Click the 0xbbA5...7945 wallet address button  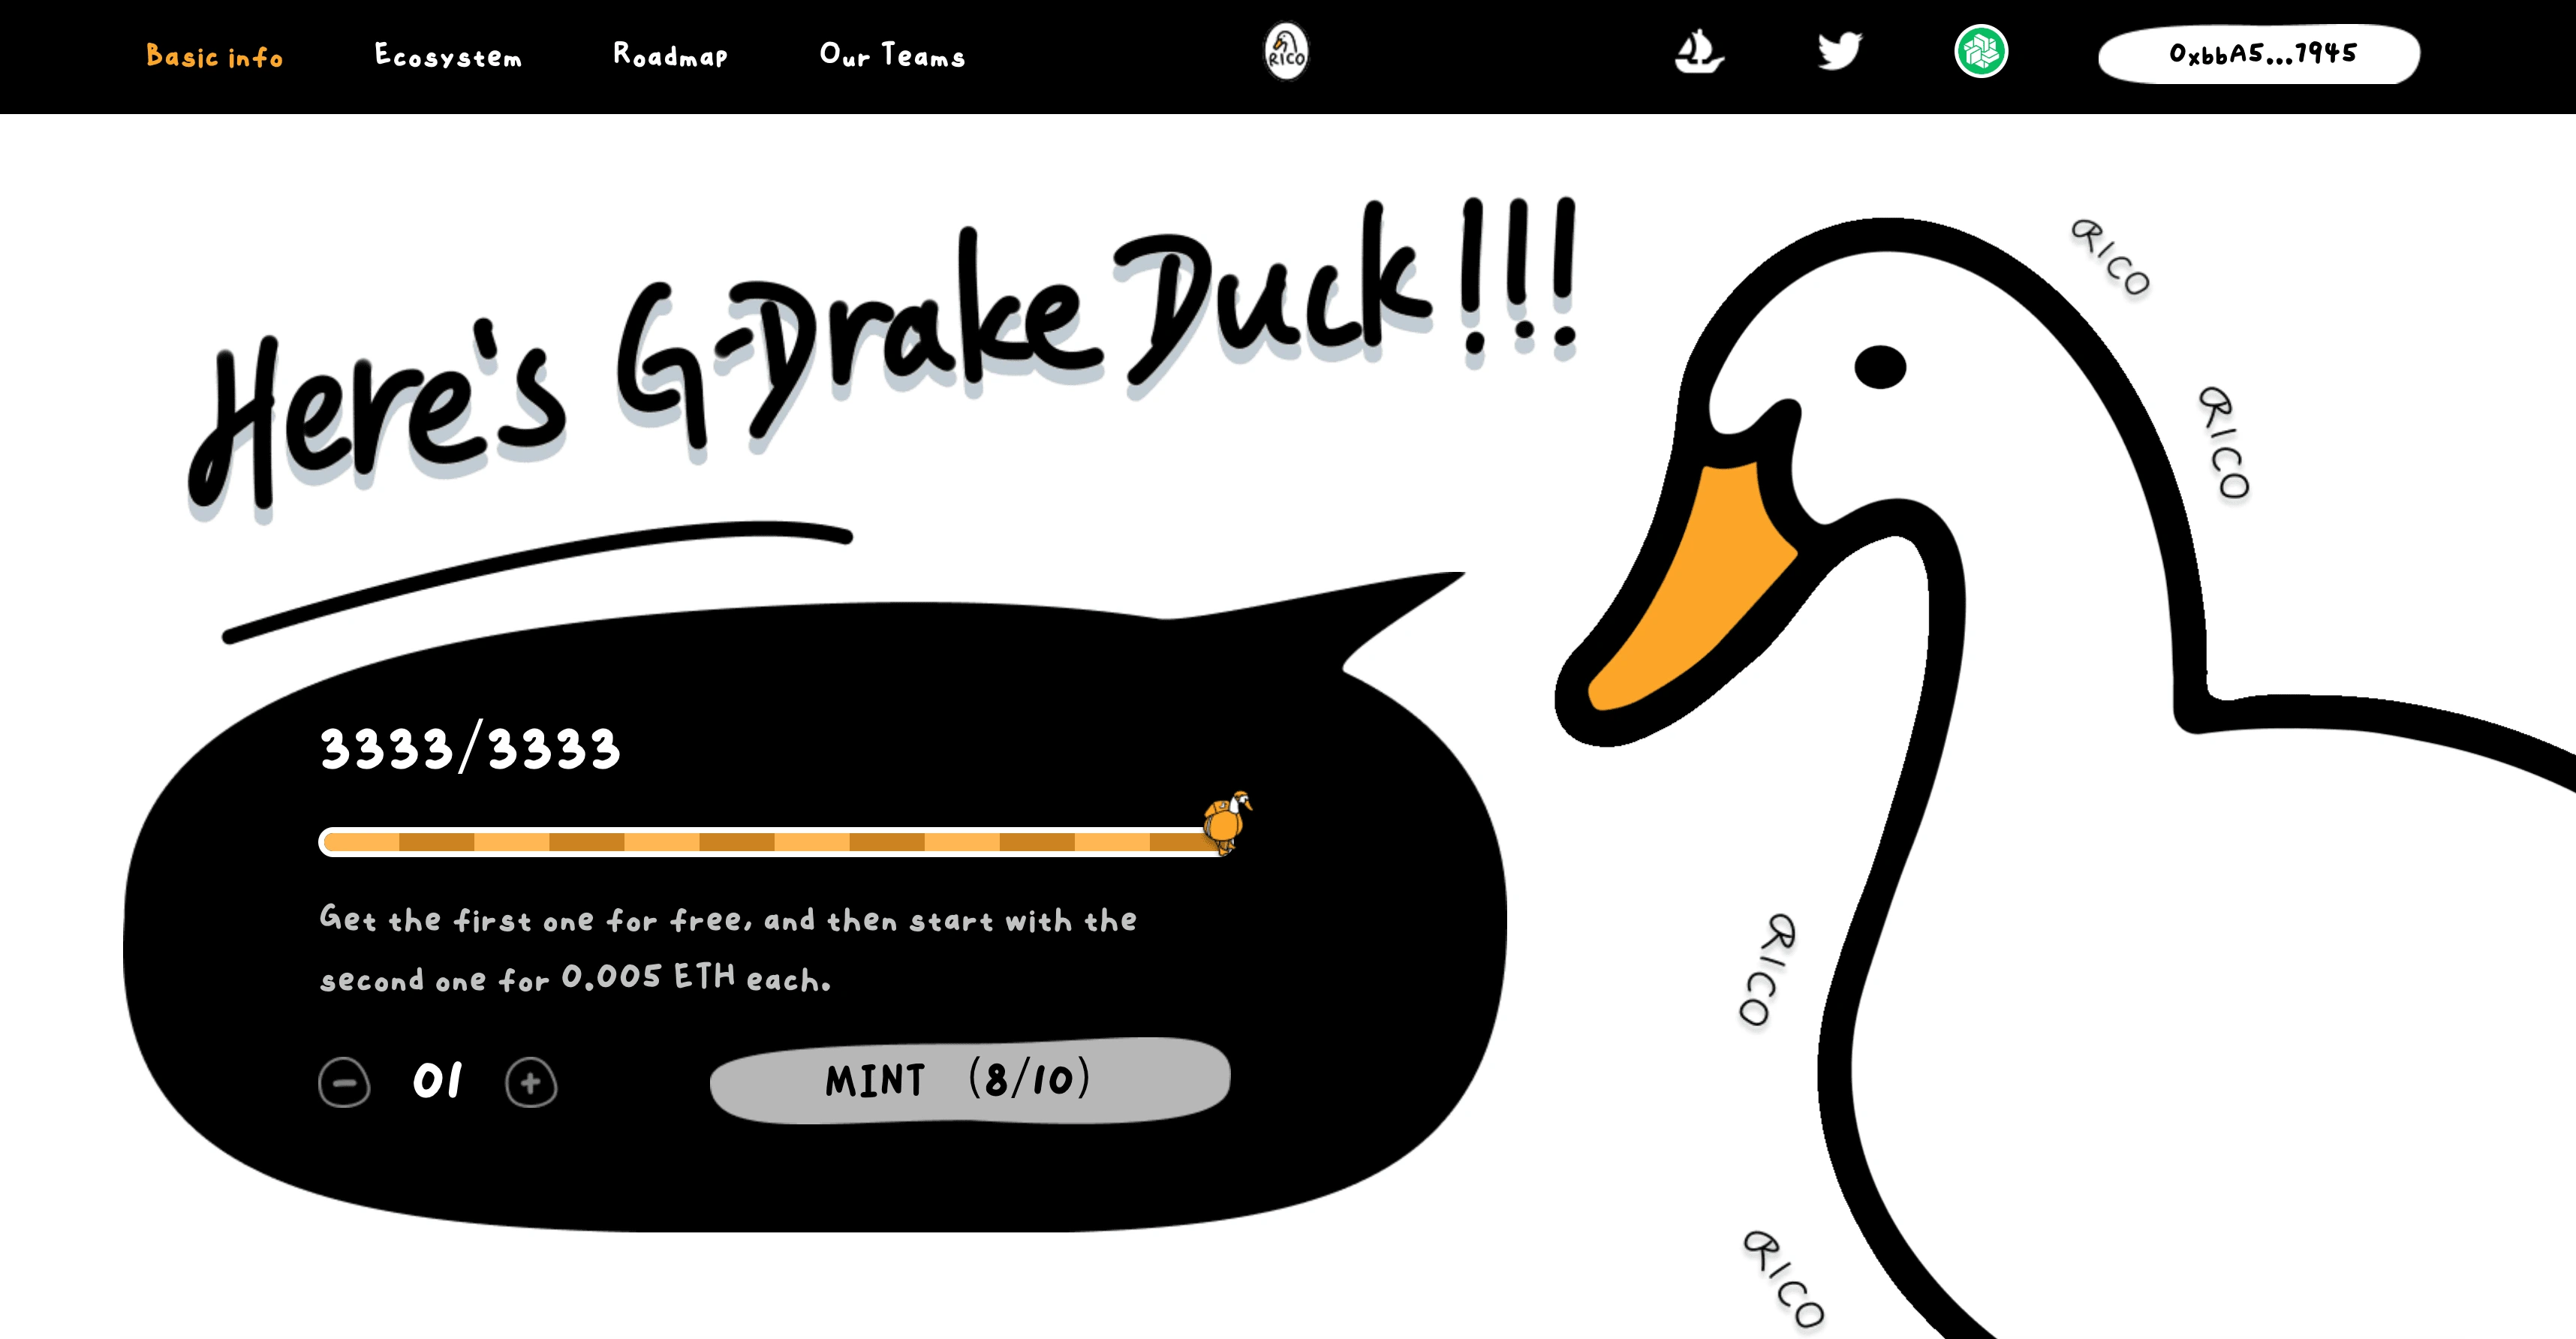tap(2258, 54)
